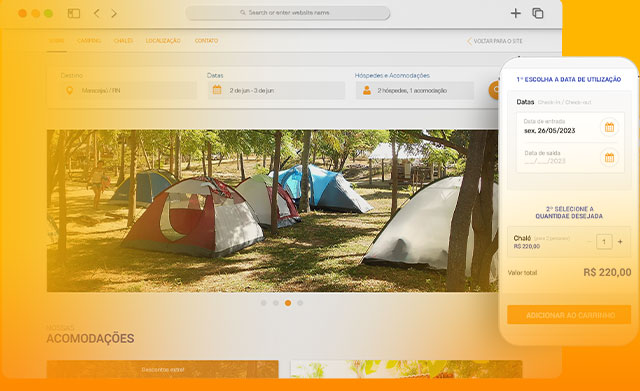The image size is (640, 391).
Task: Open a new browser tab with plus icon
Action: coord(516,13)
